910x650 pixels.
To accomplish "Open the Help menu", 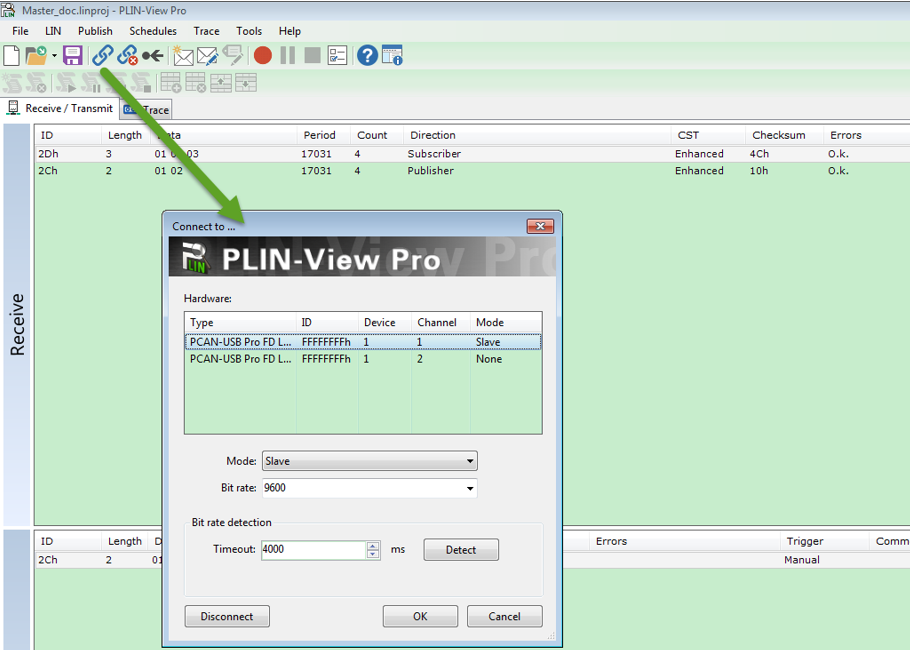I will [290, 31].
